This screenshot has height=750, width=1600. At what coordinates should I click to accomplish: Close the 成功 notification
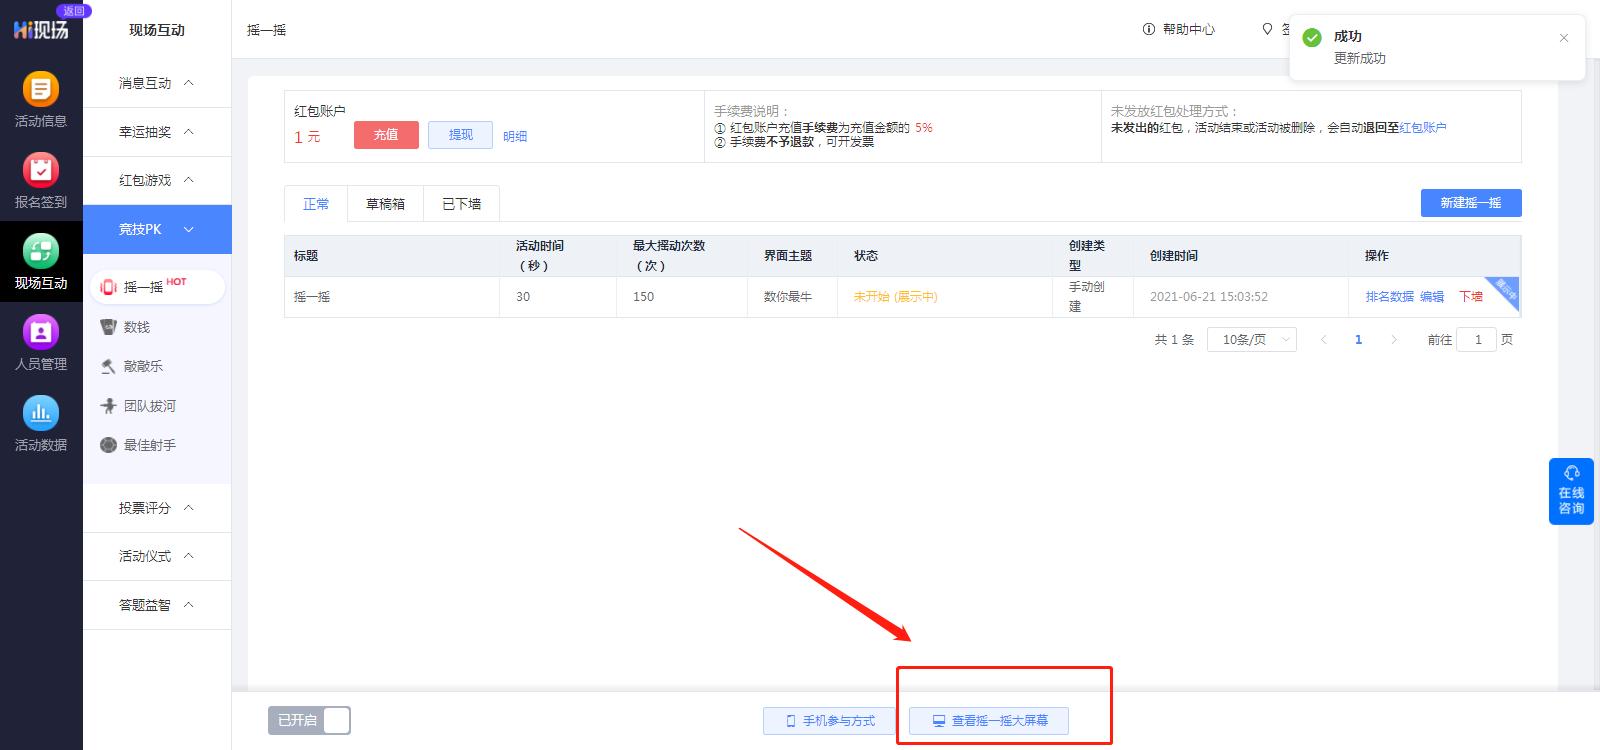point(1564,38)
